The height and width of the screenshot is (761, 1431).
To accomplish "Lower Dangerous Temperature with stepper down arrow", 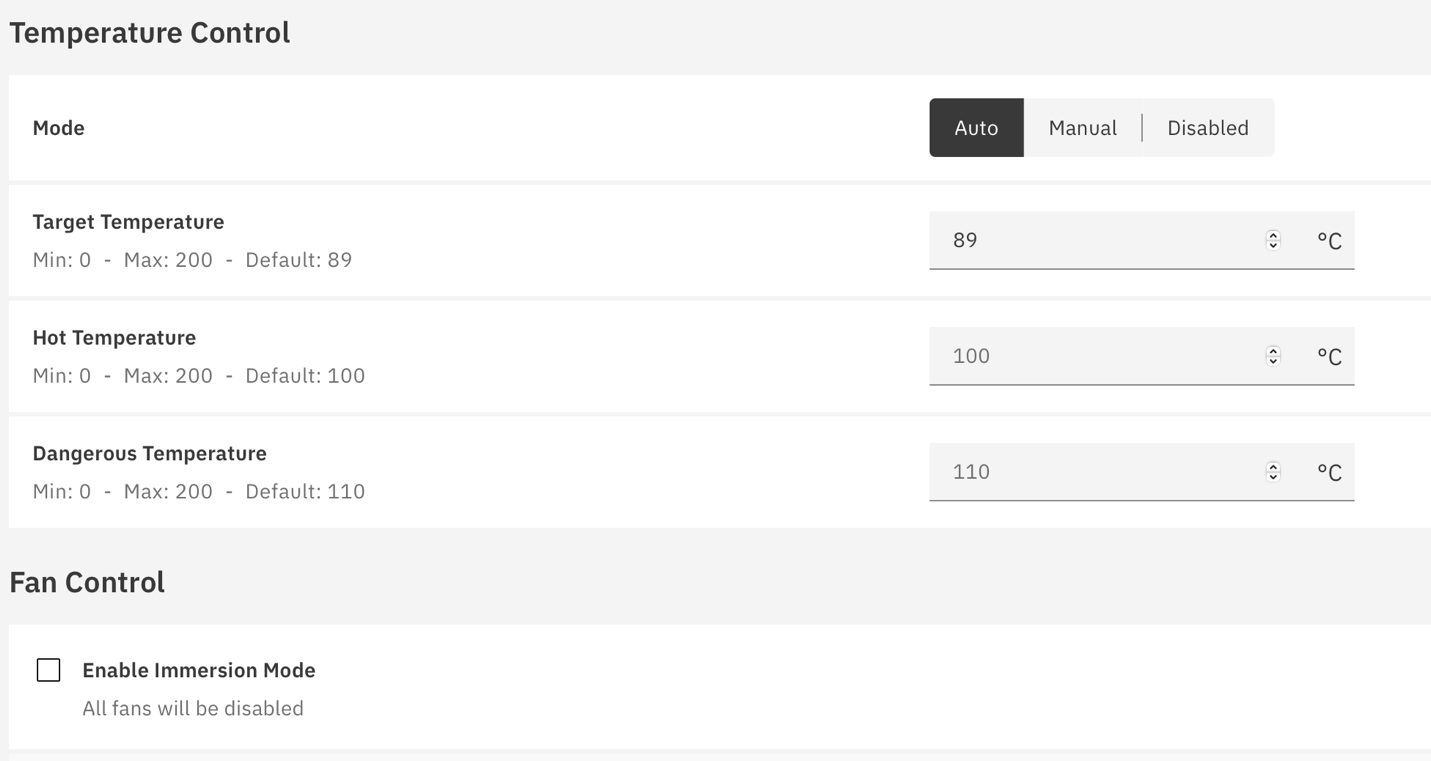I will coord(1273,477).
